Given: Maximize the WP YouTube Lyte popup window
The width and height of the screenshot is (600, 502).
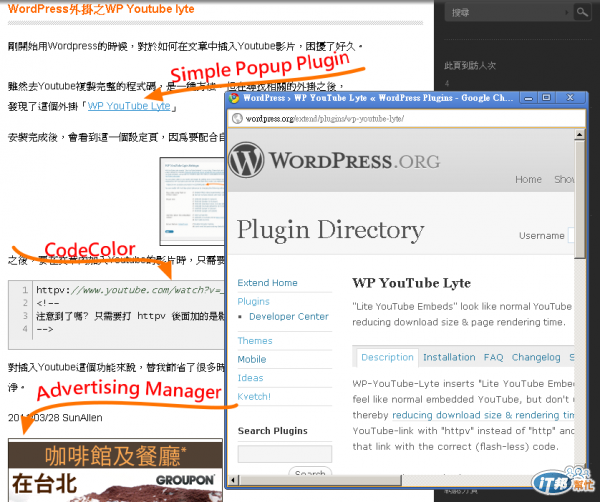Looking at the screenshot, I should (x=546, y=98).
